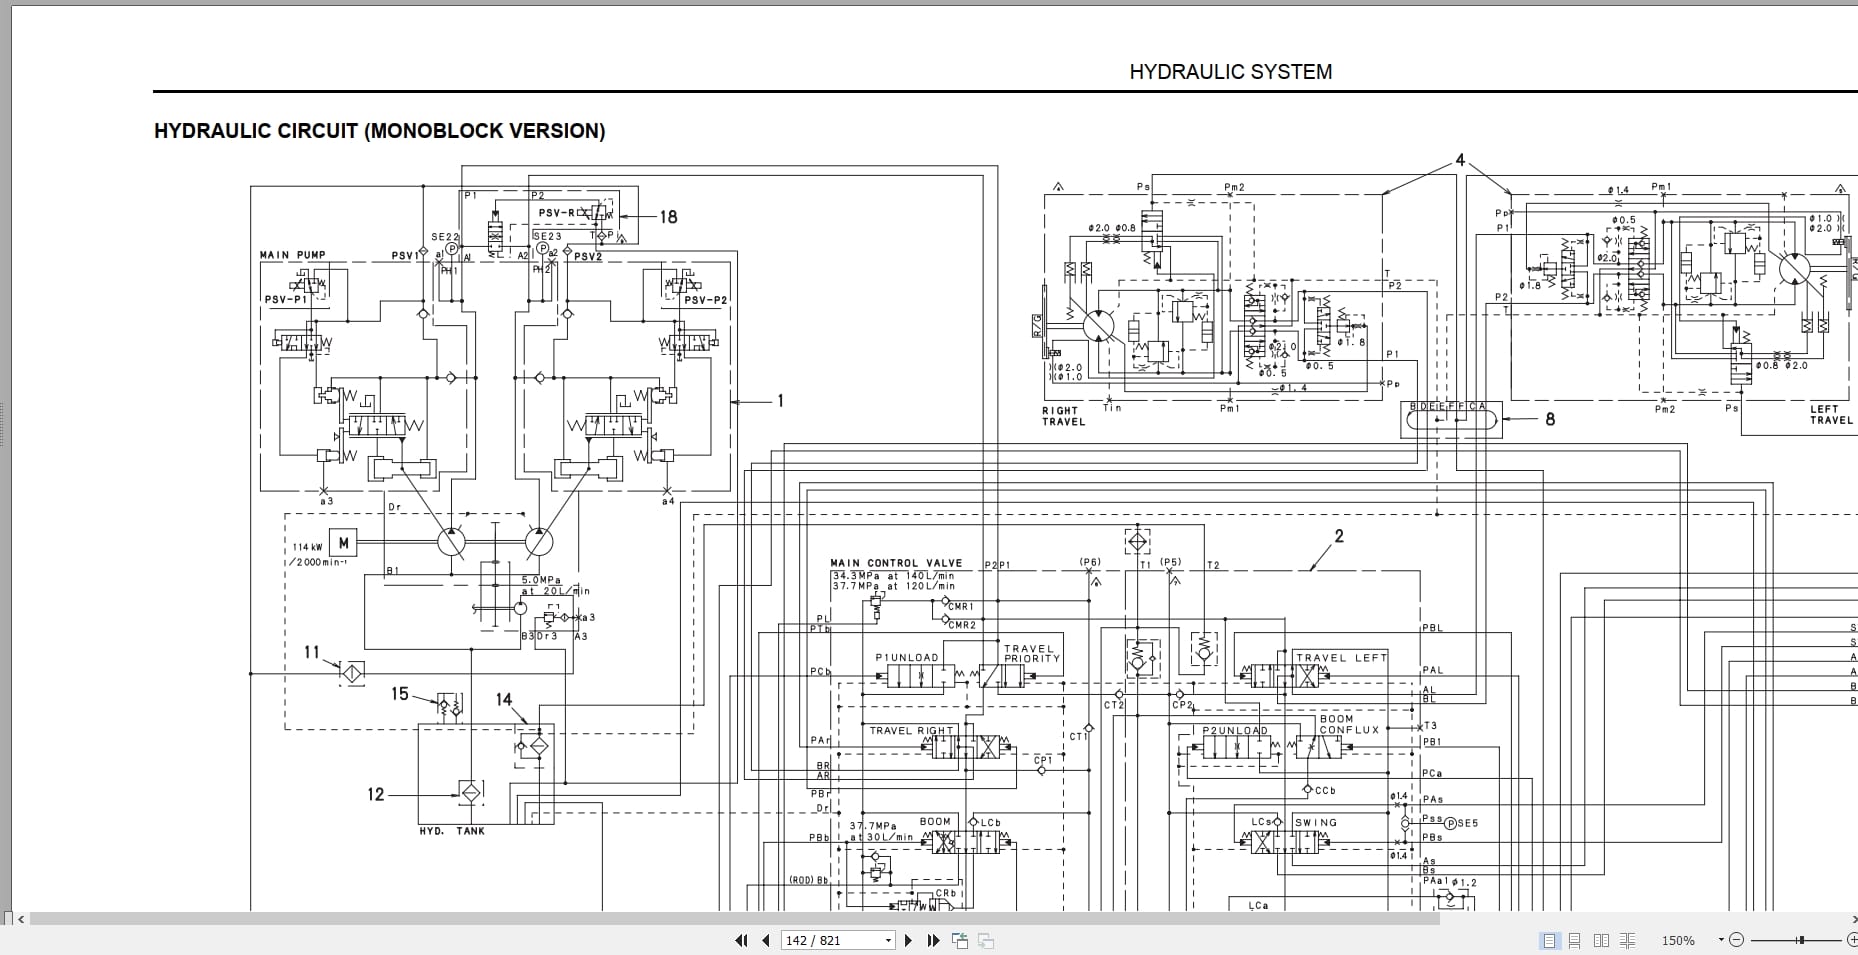Click the PSV-P1 valve label
1858x955 pixels.
click(286, 300)
